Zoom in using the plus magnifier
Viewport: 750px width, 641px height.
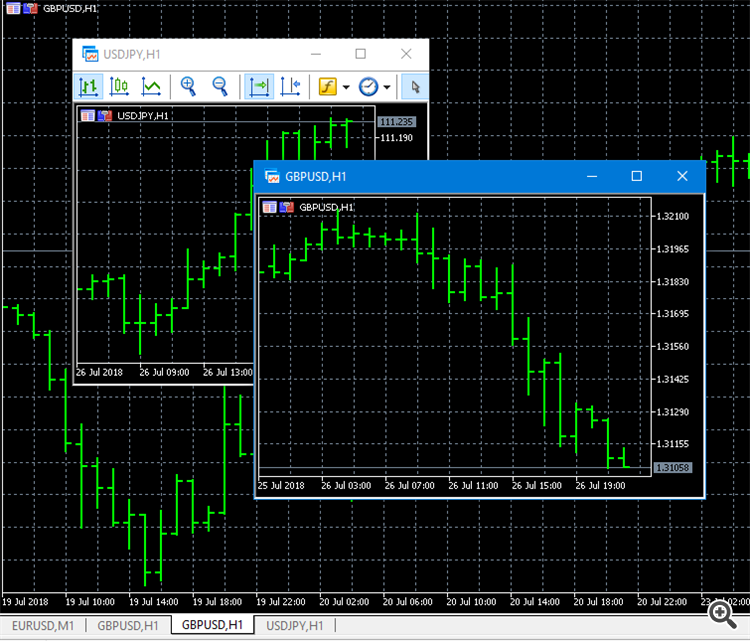pyautogui.click(x=188, y=87)
